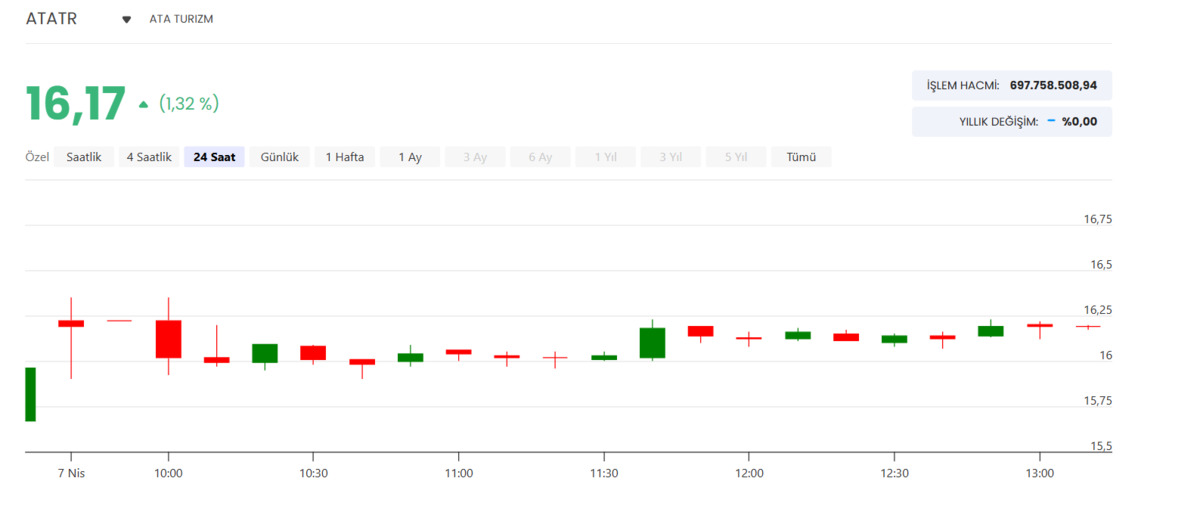Click the green up-triangle change indicator
1200x506 pixels.
143,103
